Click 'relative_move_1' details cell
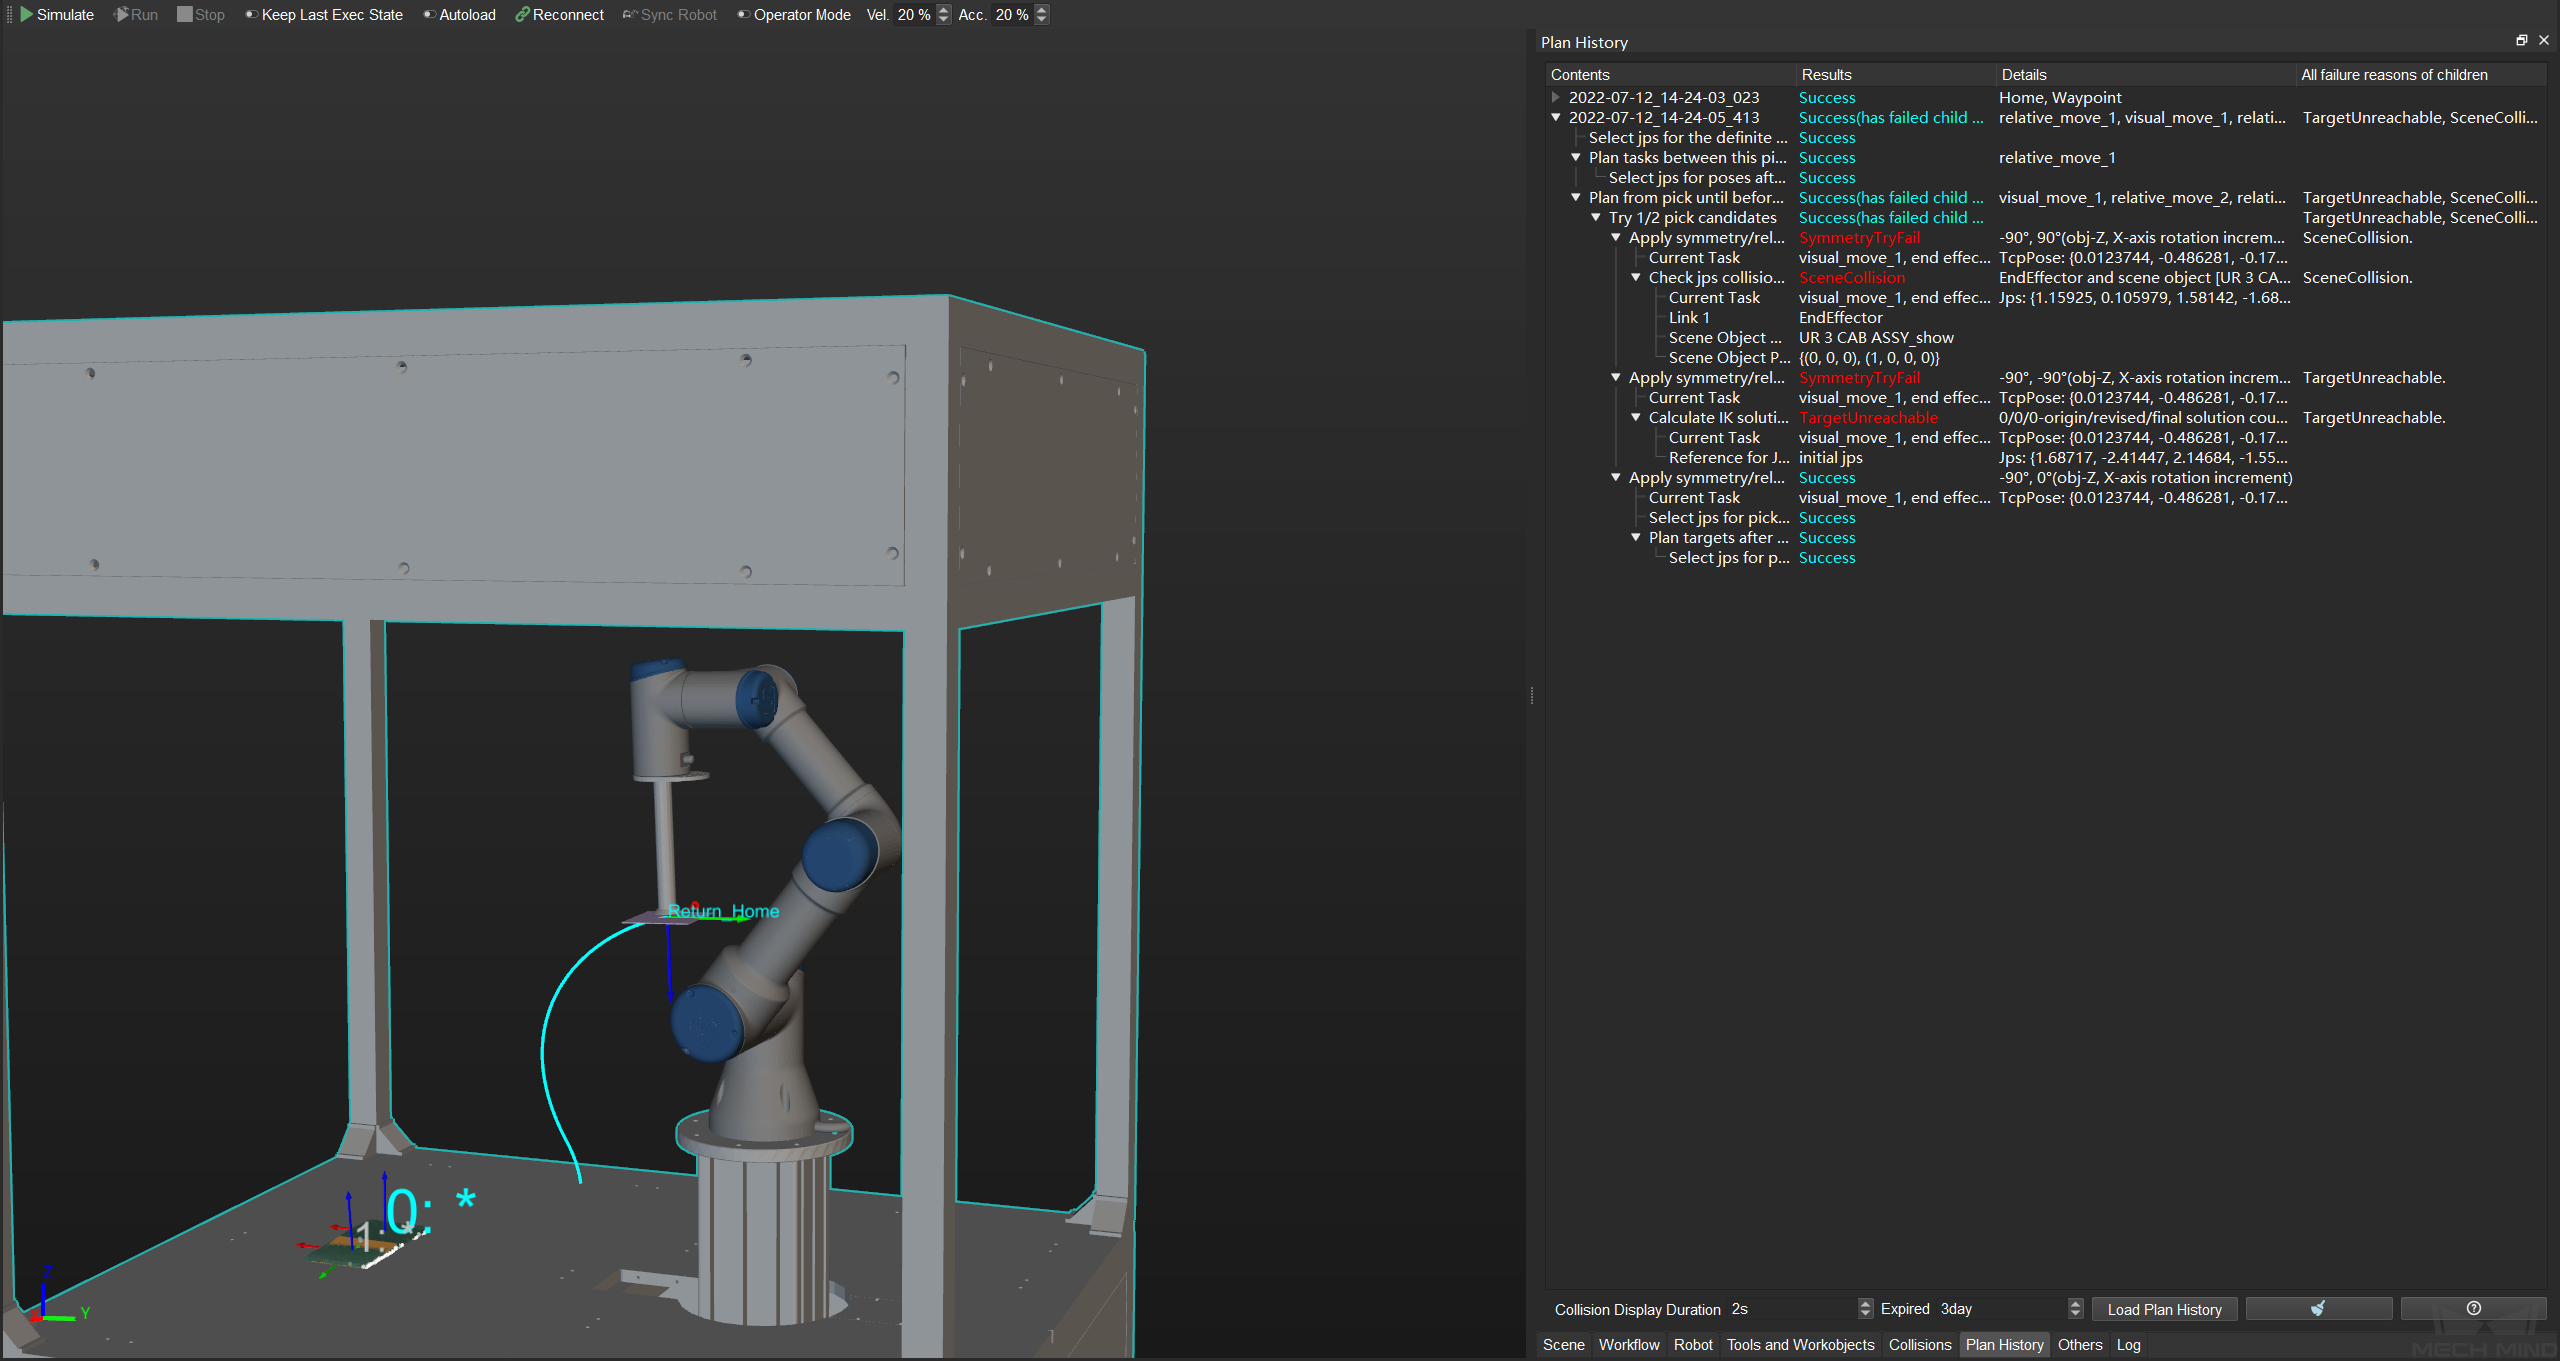The height and width of the screenshot is (1361, 2560). pyautogui.click(x=2057, y=158)
